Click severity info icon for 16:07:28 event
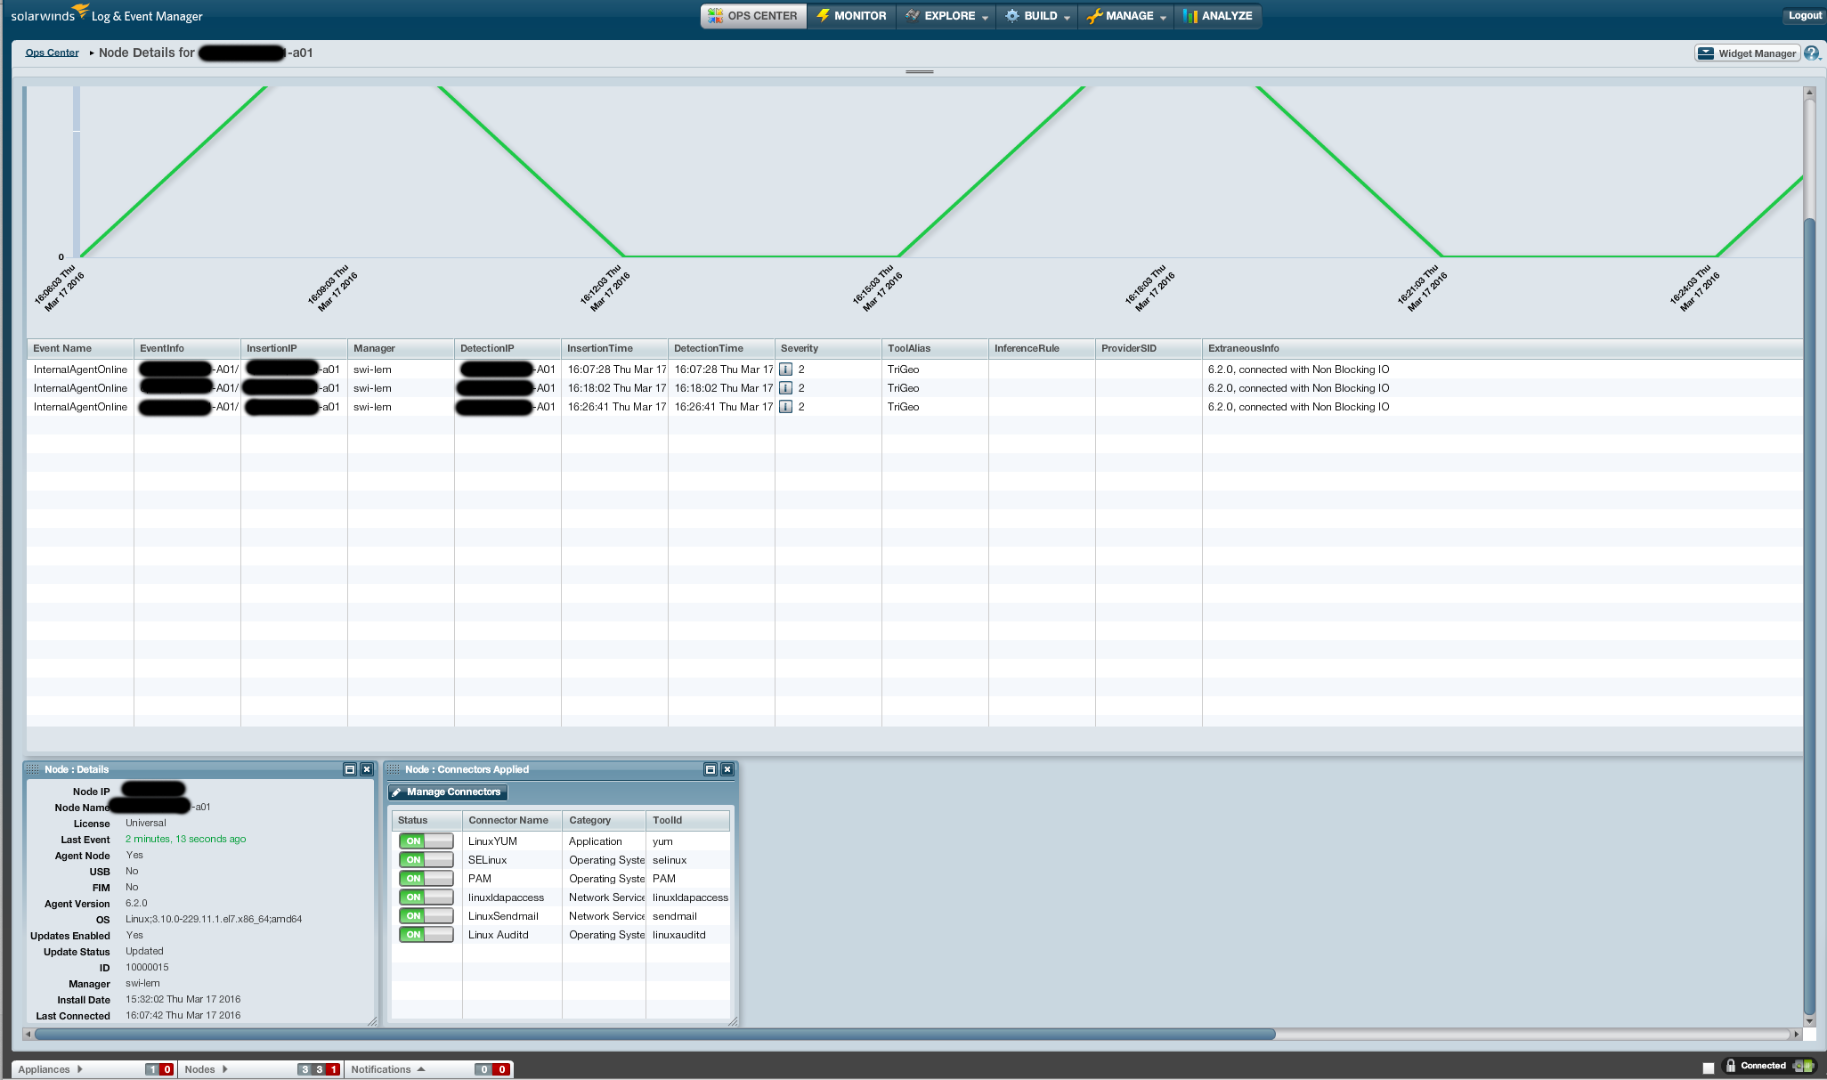Screen dimensions: 1827x1080 click(x=786, y=369)
